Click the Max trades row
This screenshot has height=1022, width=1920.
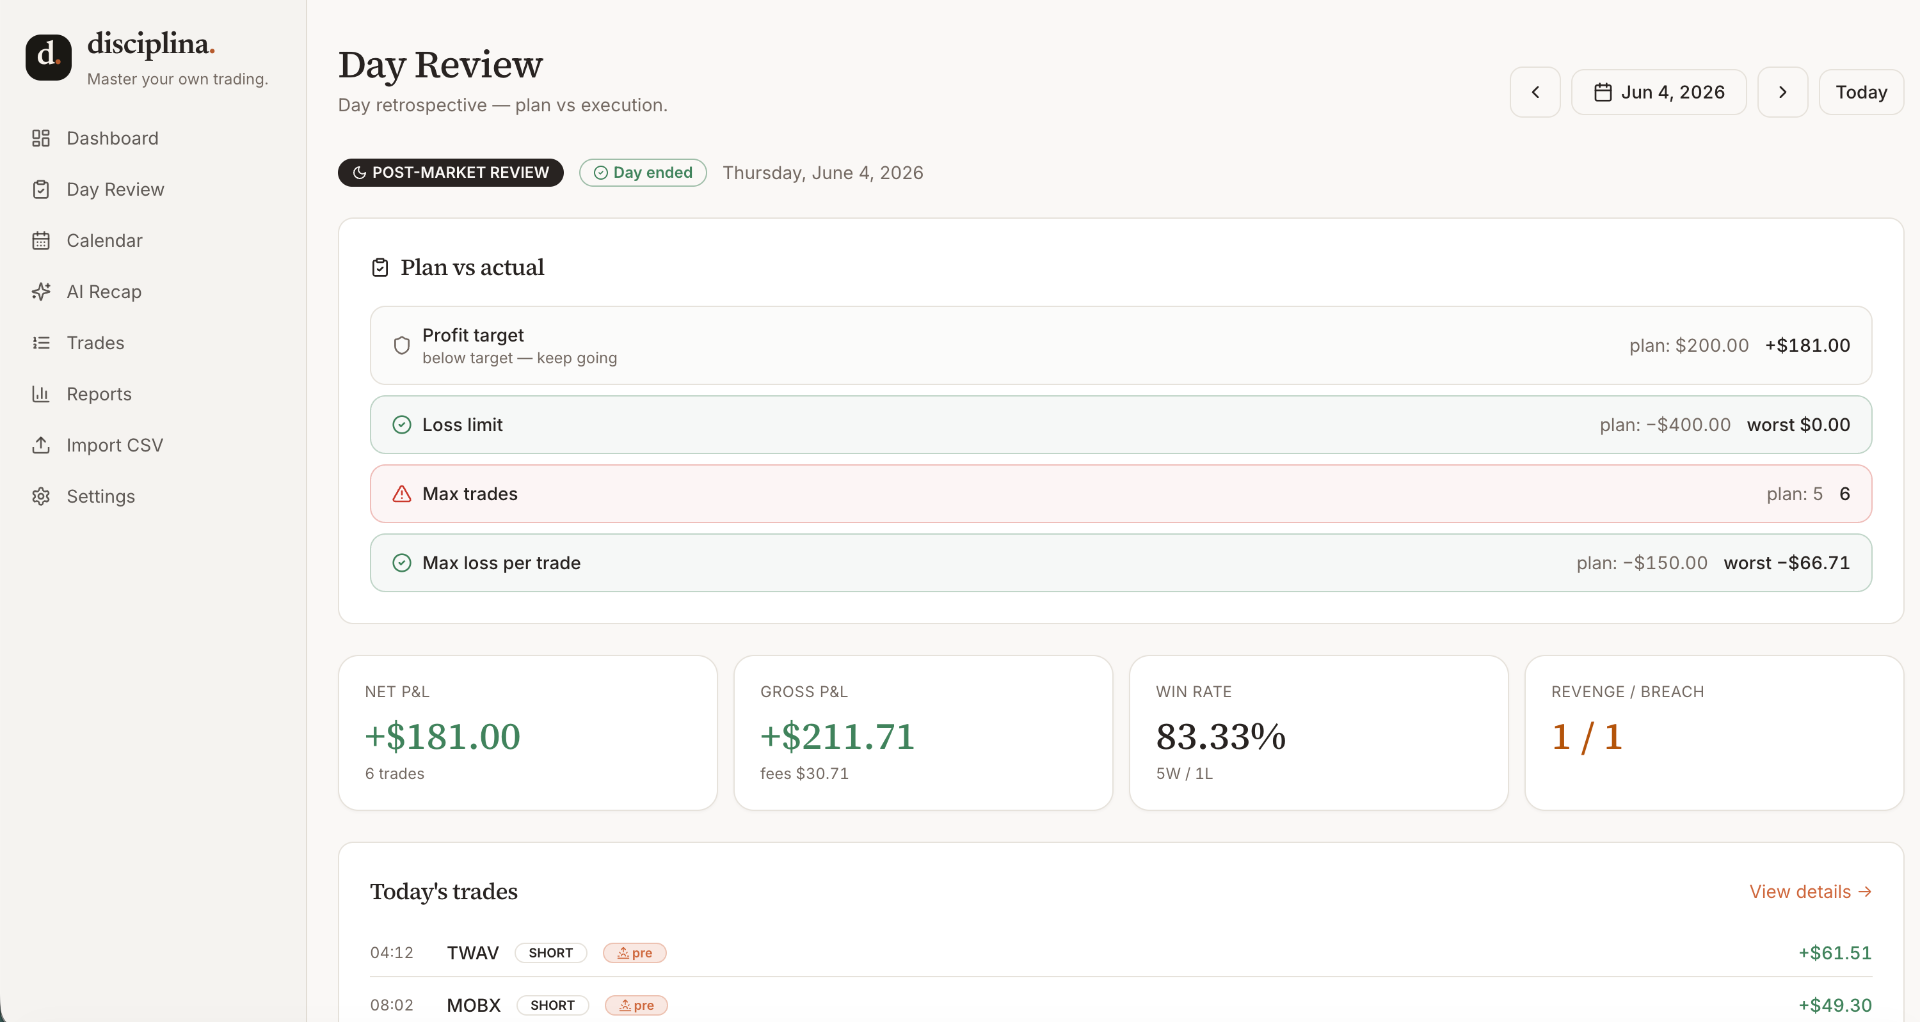click(1121, 493)
